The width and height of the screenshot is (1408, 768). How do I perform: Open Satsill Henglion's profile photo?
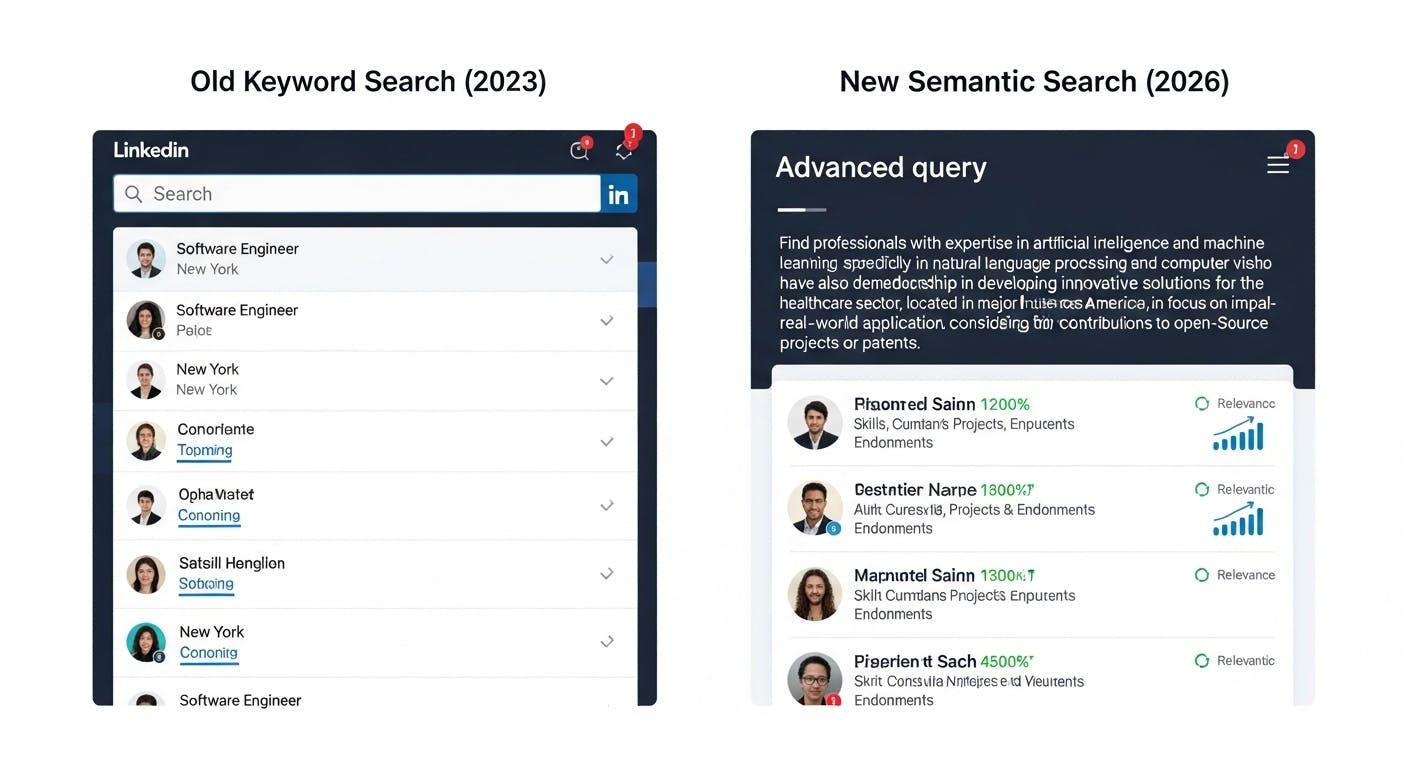[146, 575]
